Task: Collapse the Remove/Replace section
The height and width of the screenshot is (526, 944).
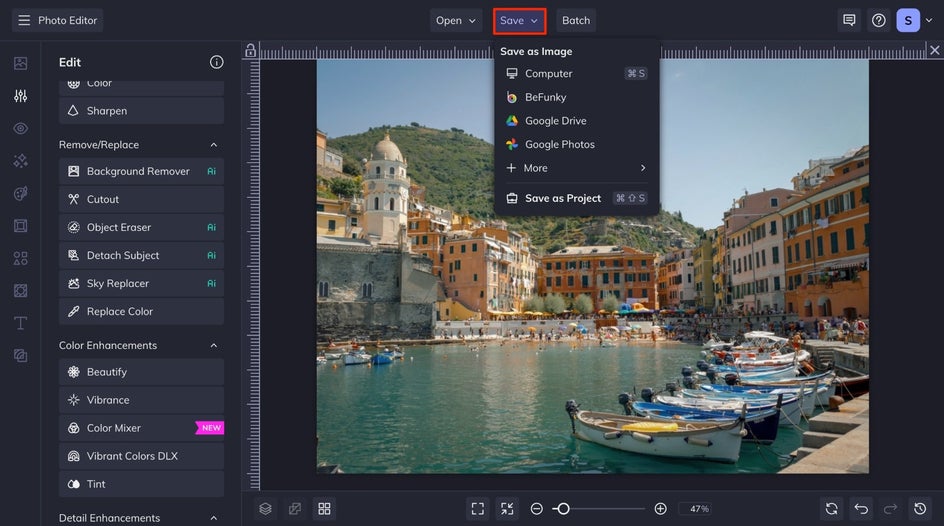Action: click(213, 145)
